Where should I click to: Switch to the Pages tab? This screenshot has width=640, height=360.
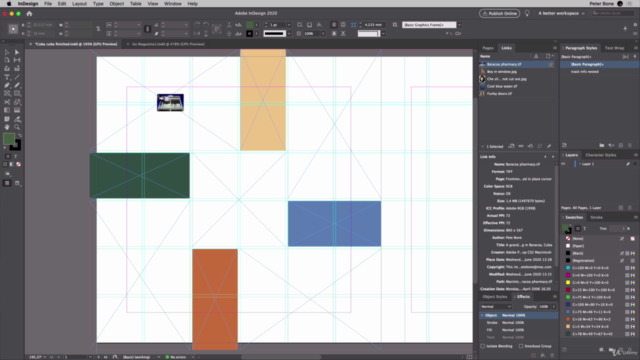[x=488, y=48]
